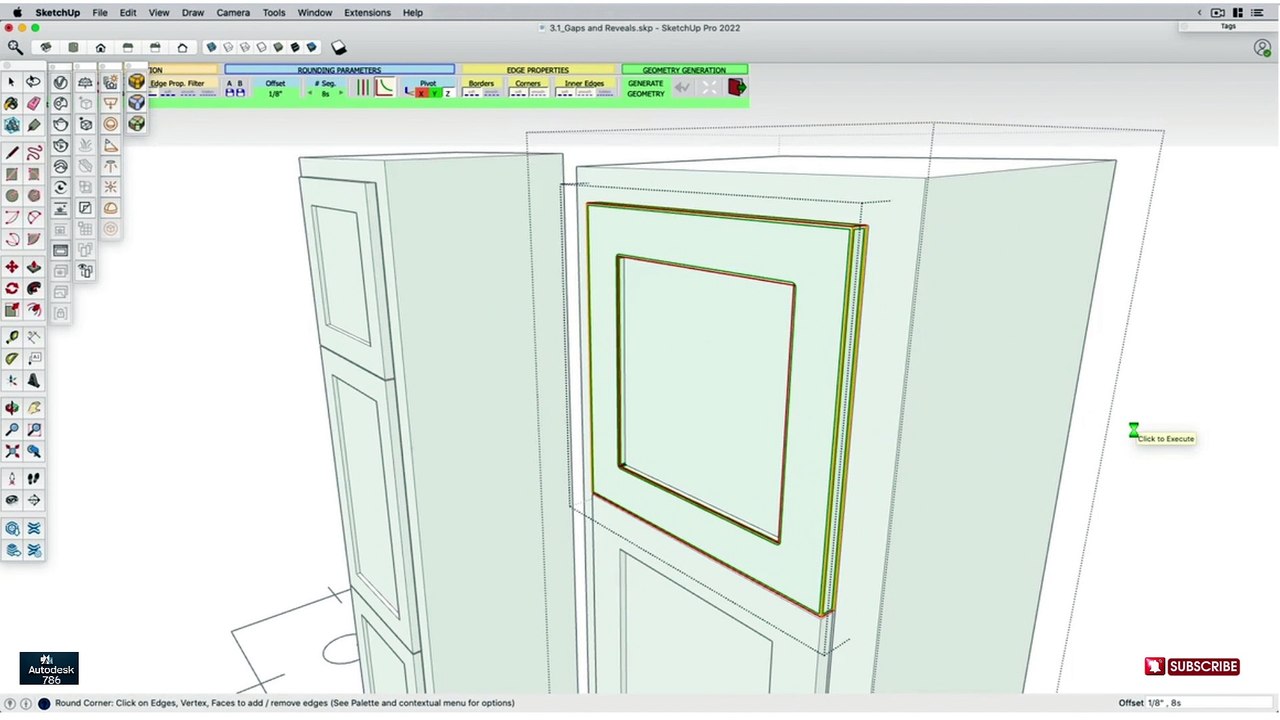This screenshot has height=720, width=1280.
Task: Choose the Text label tool
Action: [x=34, y=358]
